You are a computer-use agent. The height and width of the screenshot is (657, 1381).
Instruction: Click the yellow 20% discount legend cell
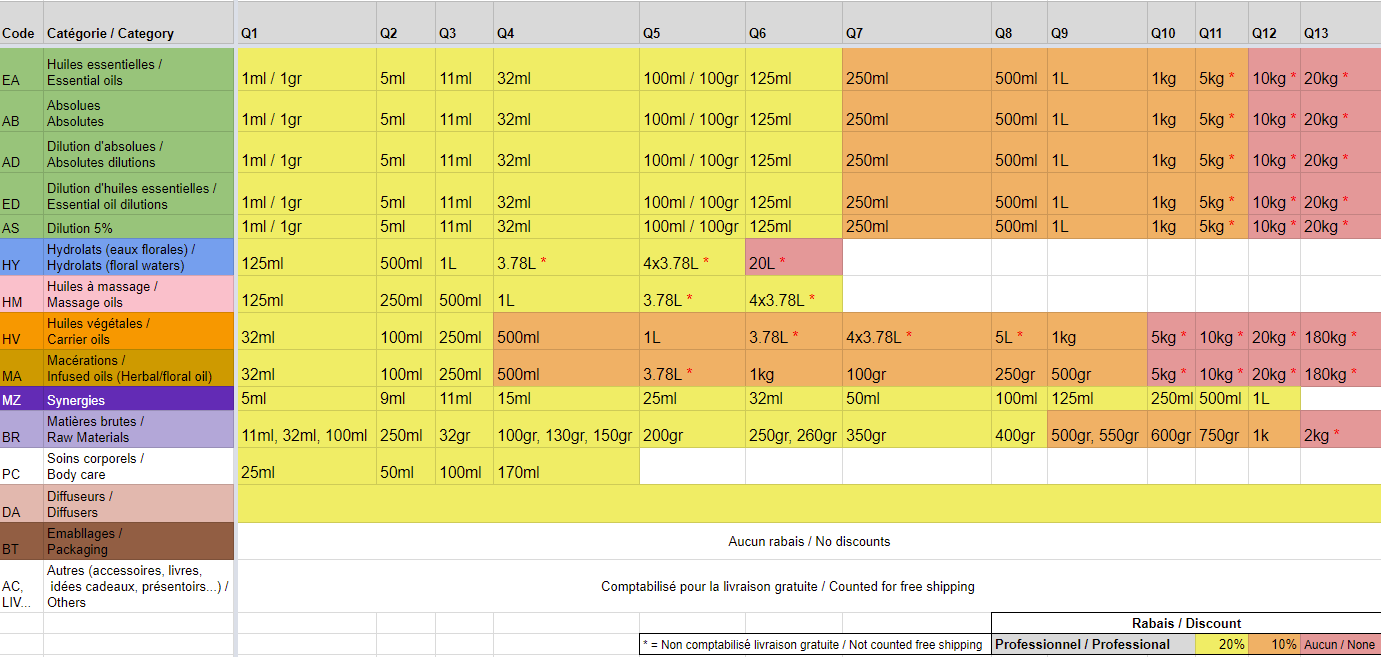[1222, 644]
